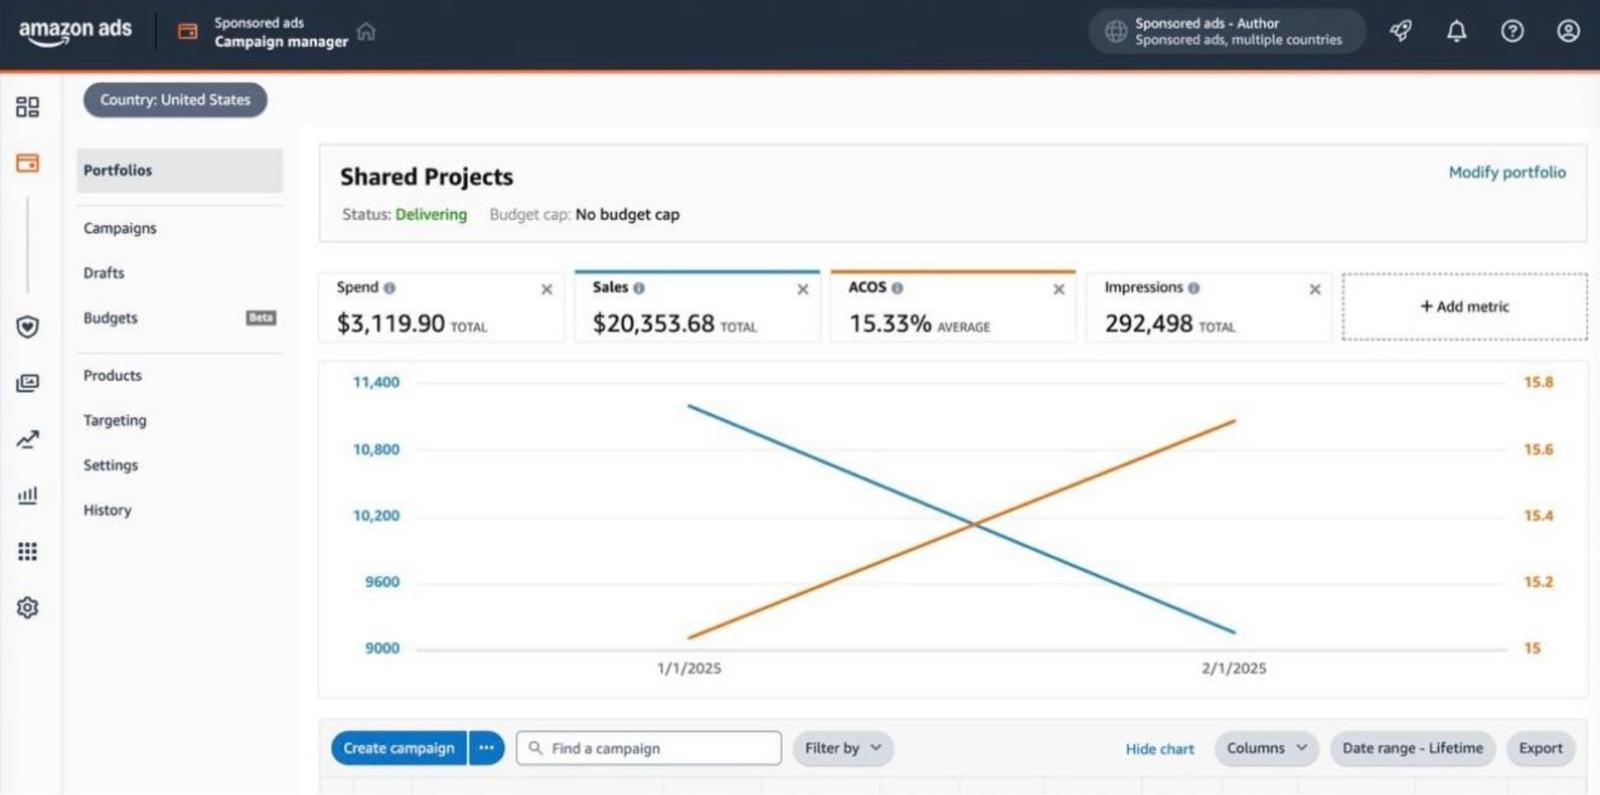Expand the Filter by dropdown
This screenshot has width=1600, height=795.
(x=843, y=748)
